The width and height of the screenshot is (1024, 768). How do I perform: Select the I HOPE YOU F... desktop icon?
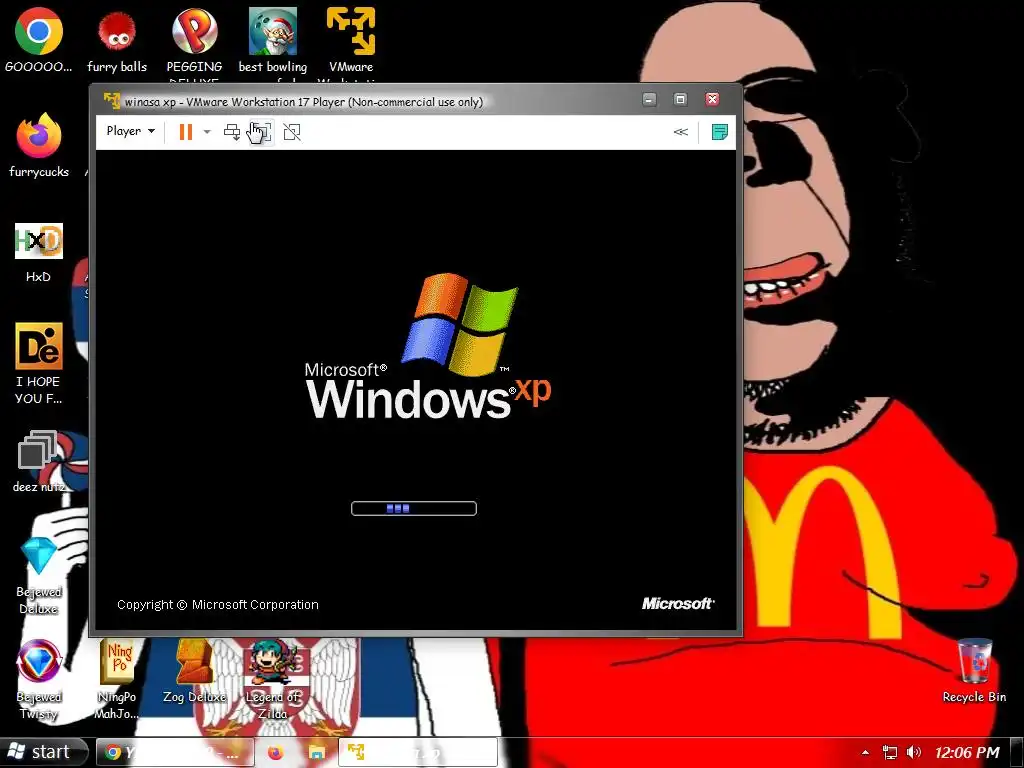point(39,363)
